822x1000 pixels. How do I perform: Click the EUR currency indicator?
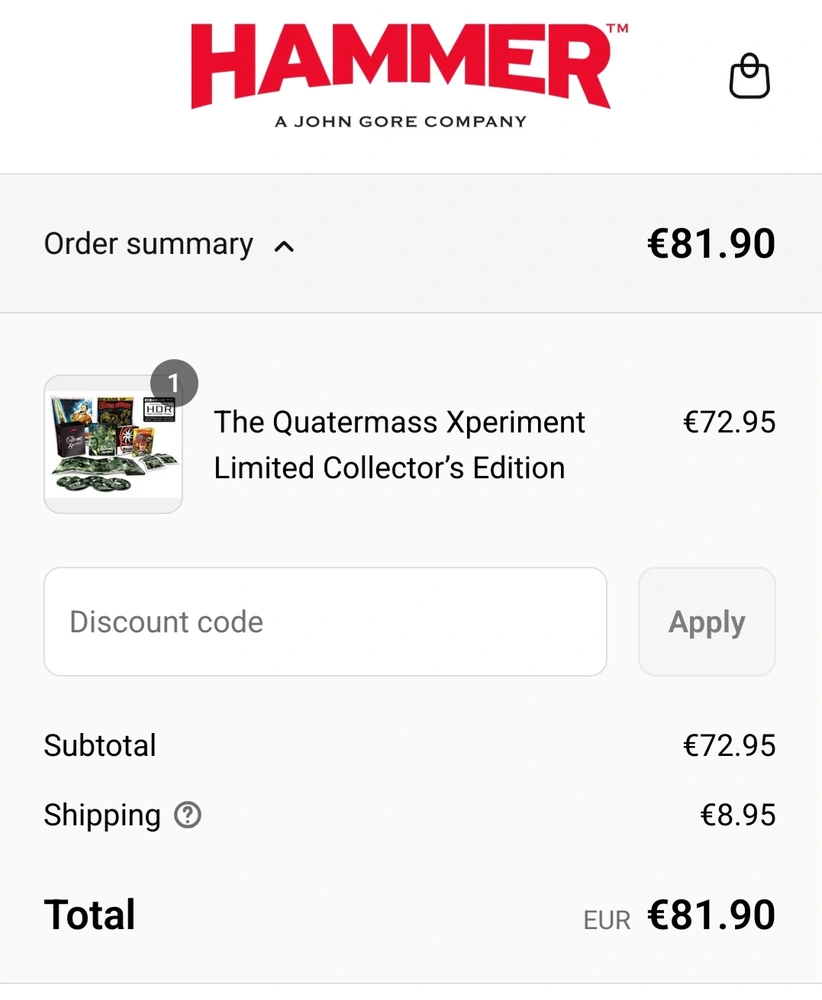(x=607, y=920)
